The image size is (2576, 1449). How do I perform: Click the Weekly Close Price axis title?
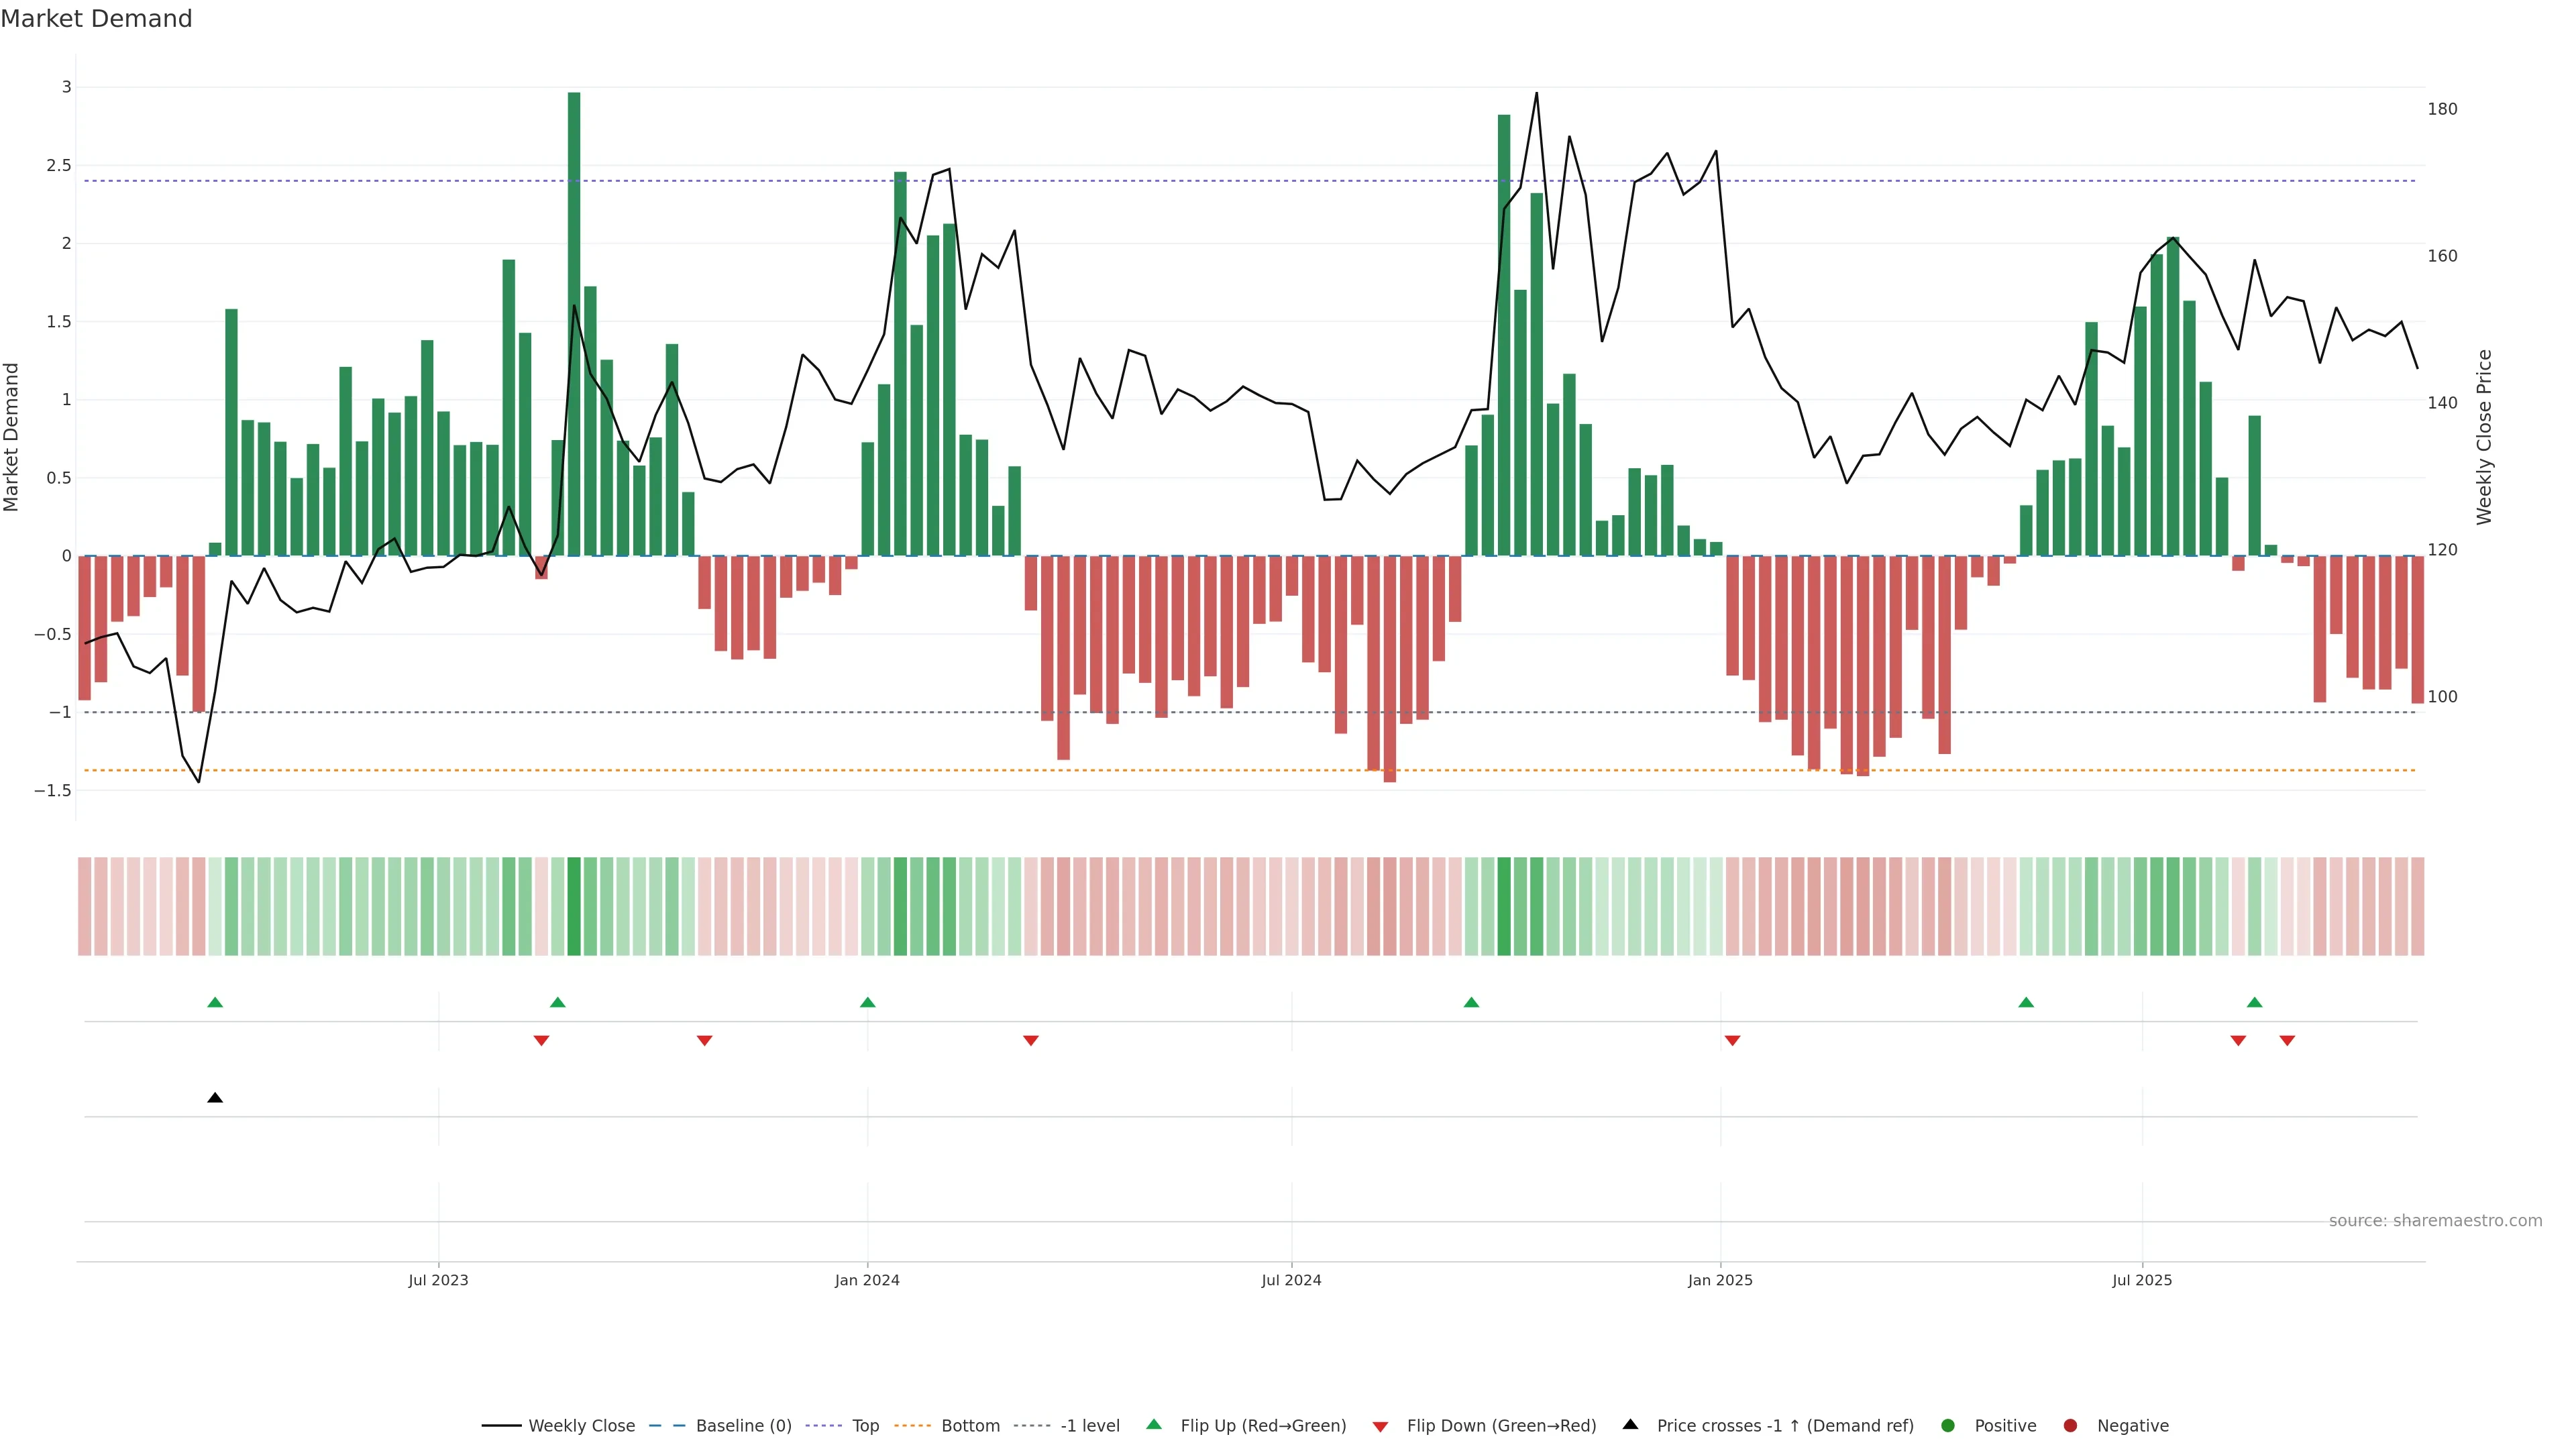point(2484,437)
